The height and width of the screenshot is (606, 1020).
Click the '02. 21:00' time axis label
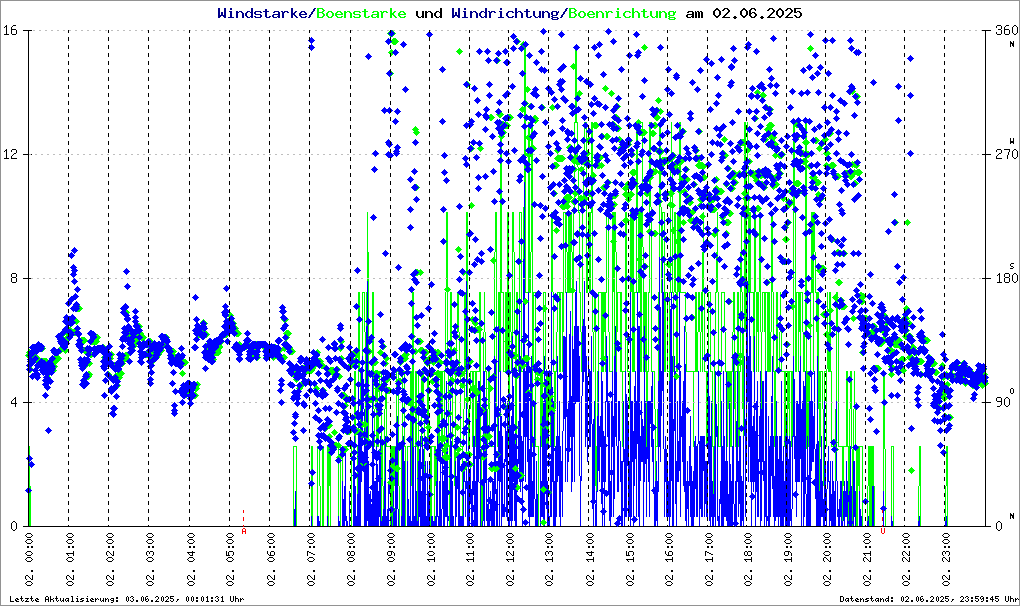click(867, 559)
